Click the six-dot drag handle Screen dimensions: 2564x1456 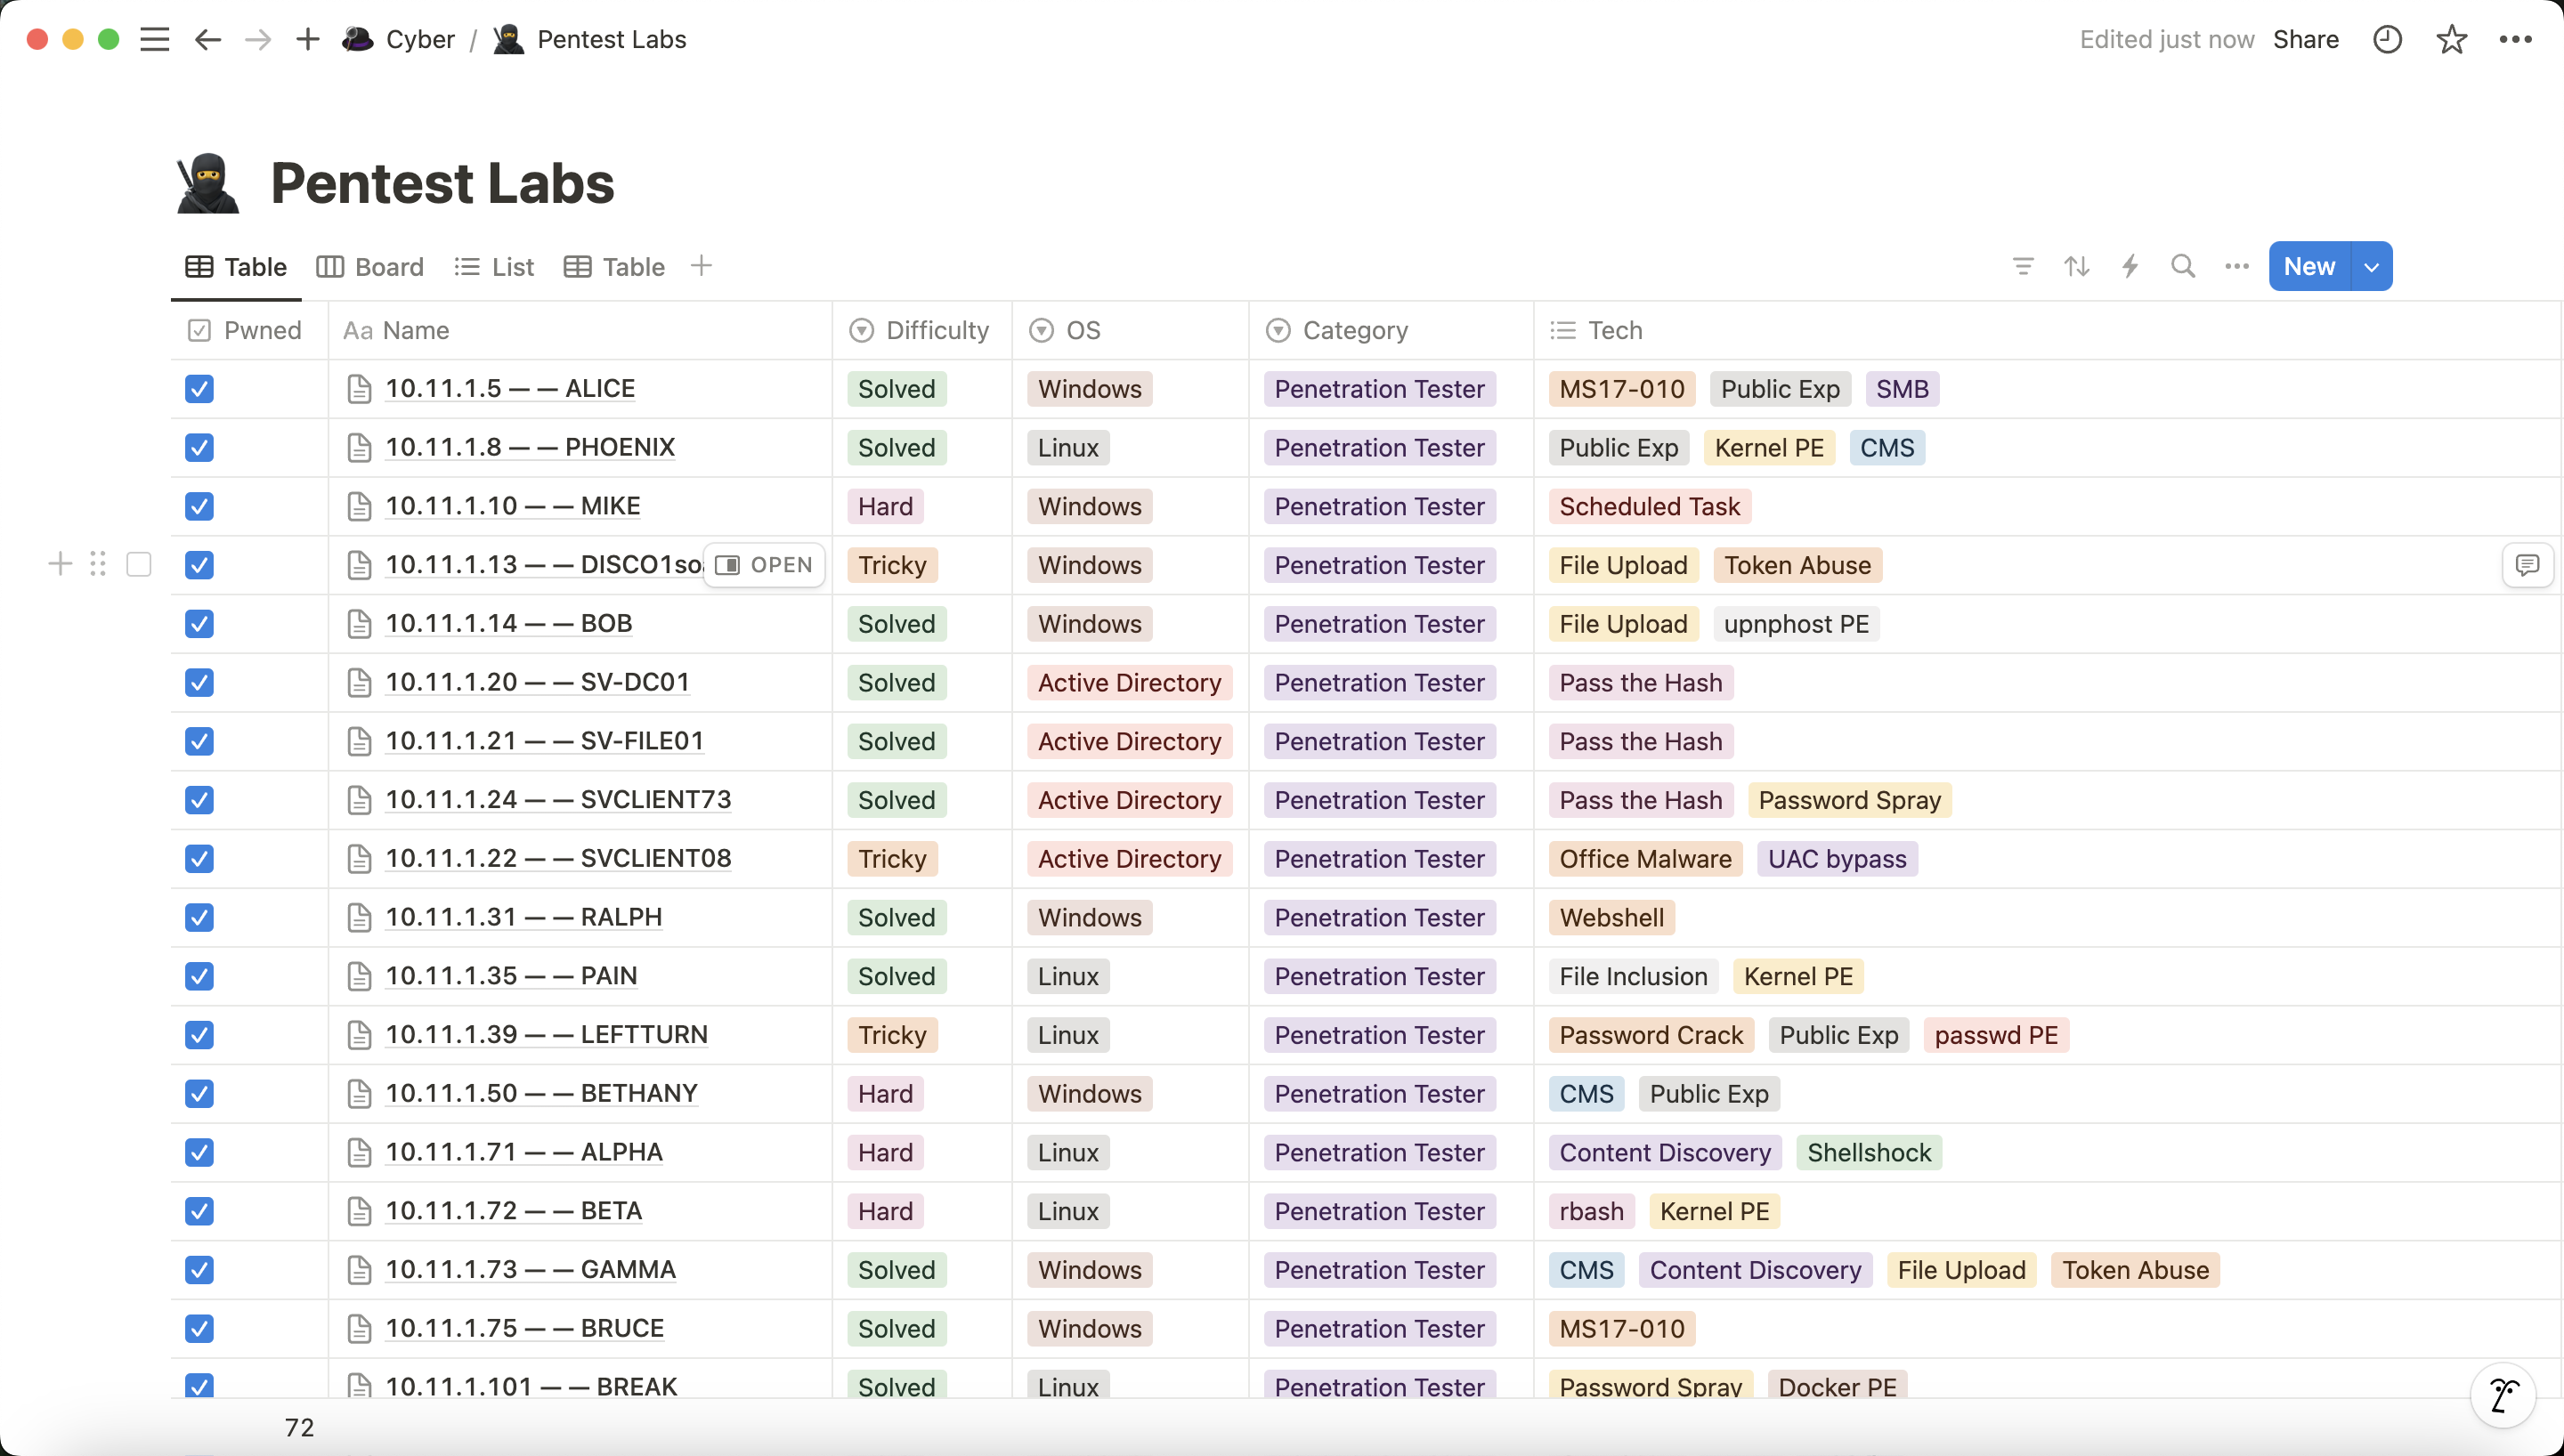[98, 564]
